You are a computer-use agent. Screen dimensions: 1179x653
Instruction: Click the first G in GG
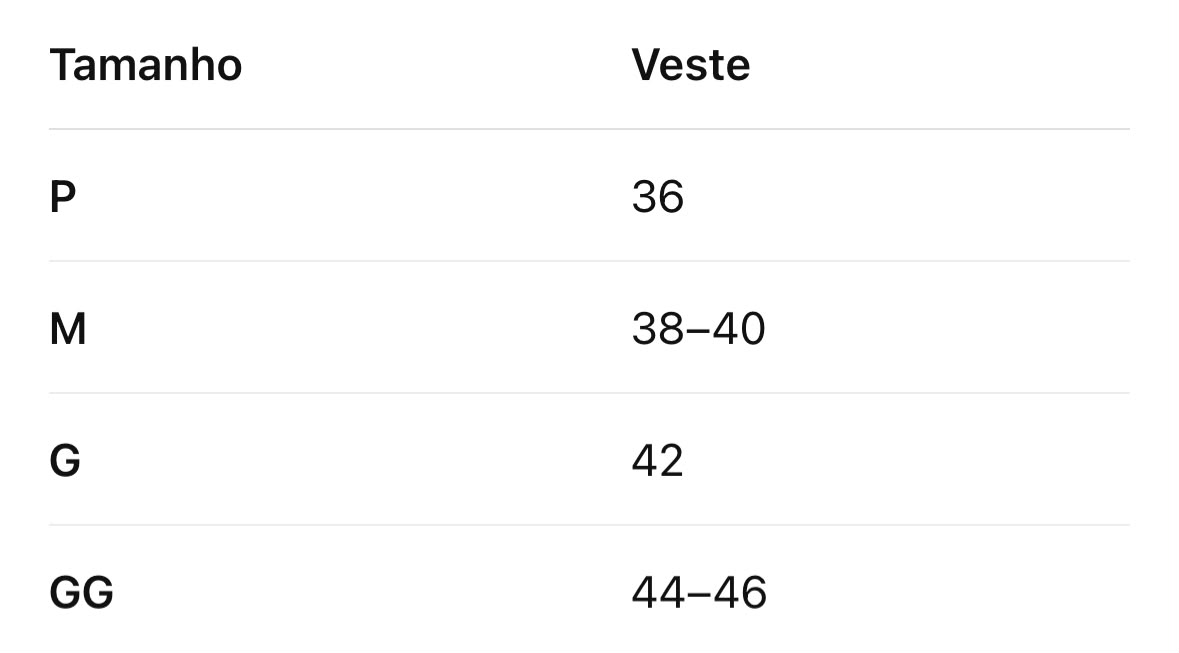click(65, 592)
